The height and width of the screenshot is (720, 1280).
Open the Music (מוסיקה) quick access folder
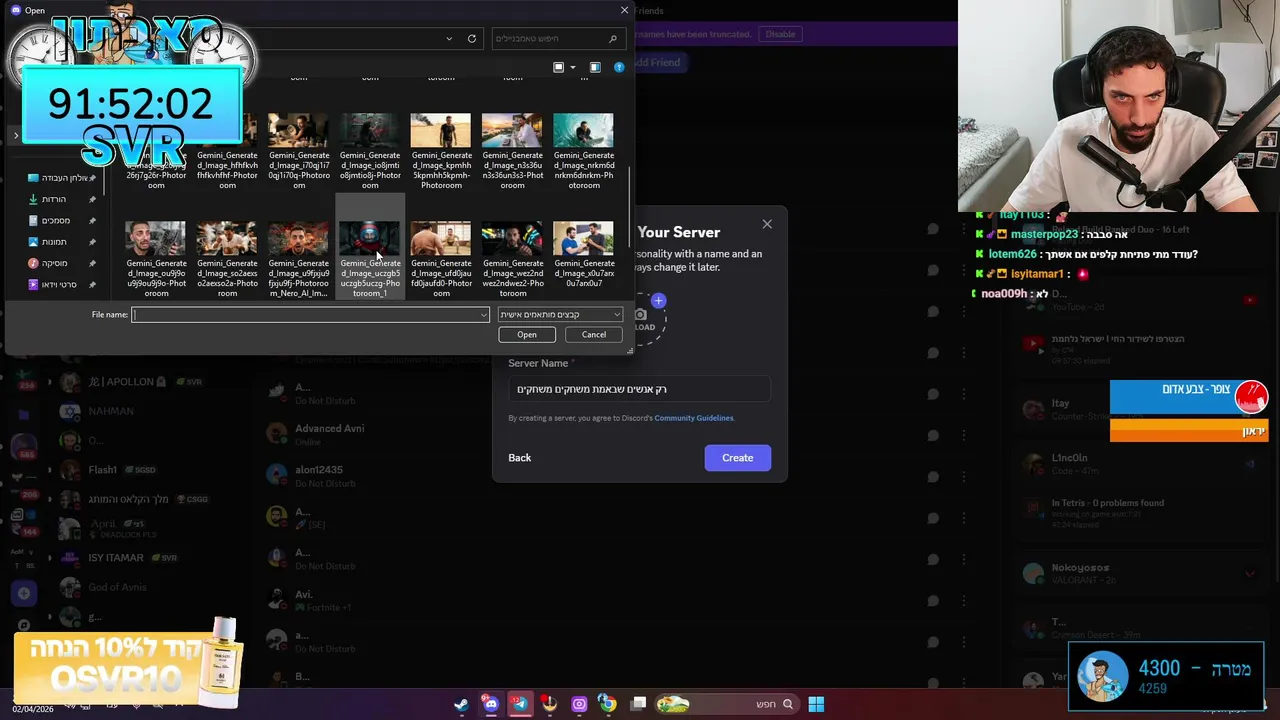[49, 263]
